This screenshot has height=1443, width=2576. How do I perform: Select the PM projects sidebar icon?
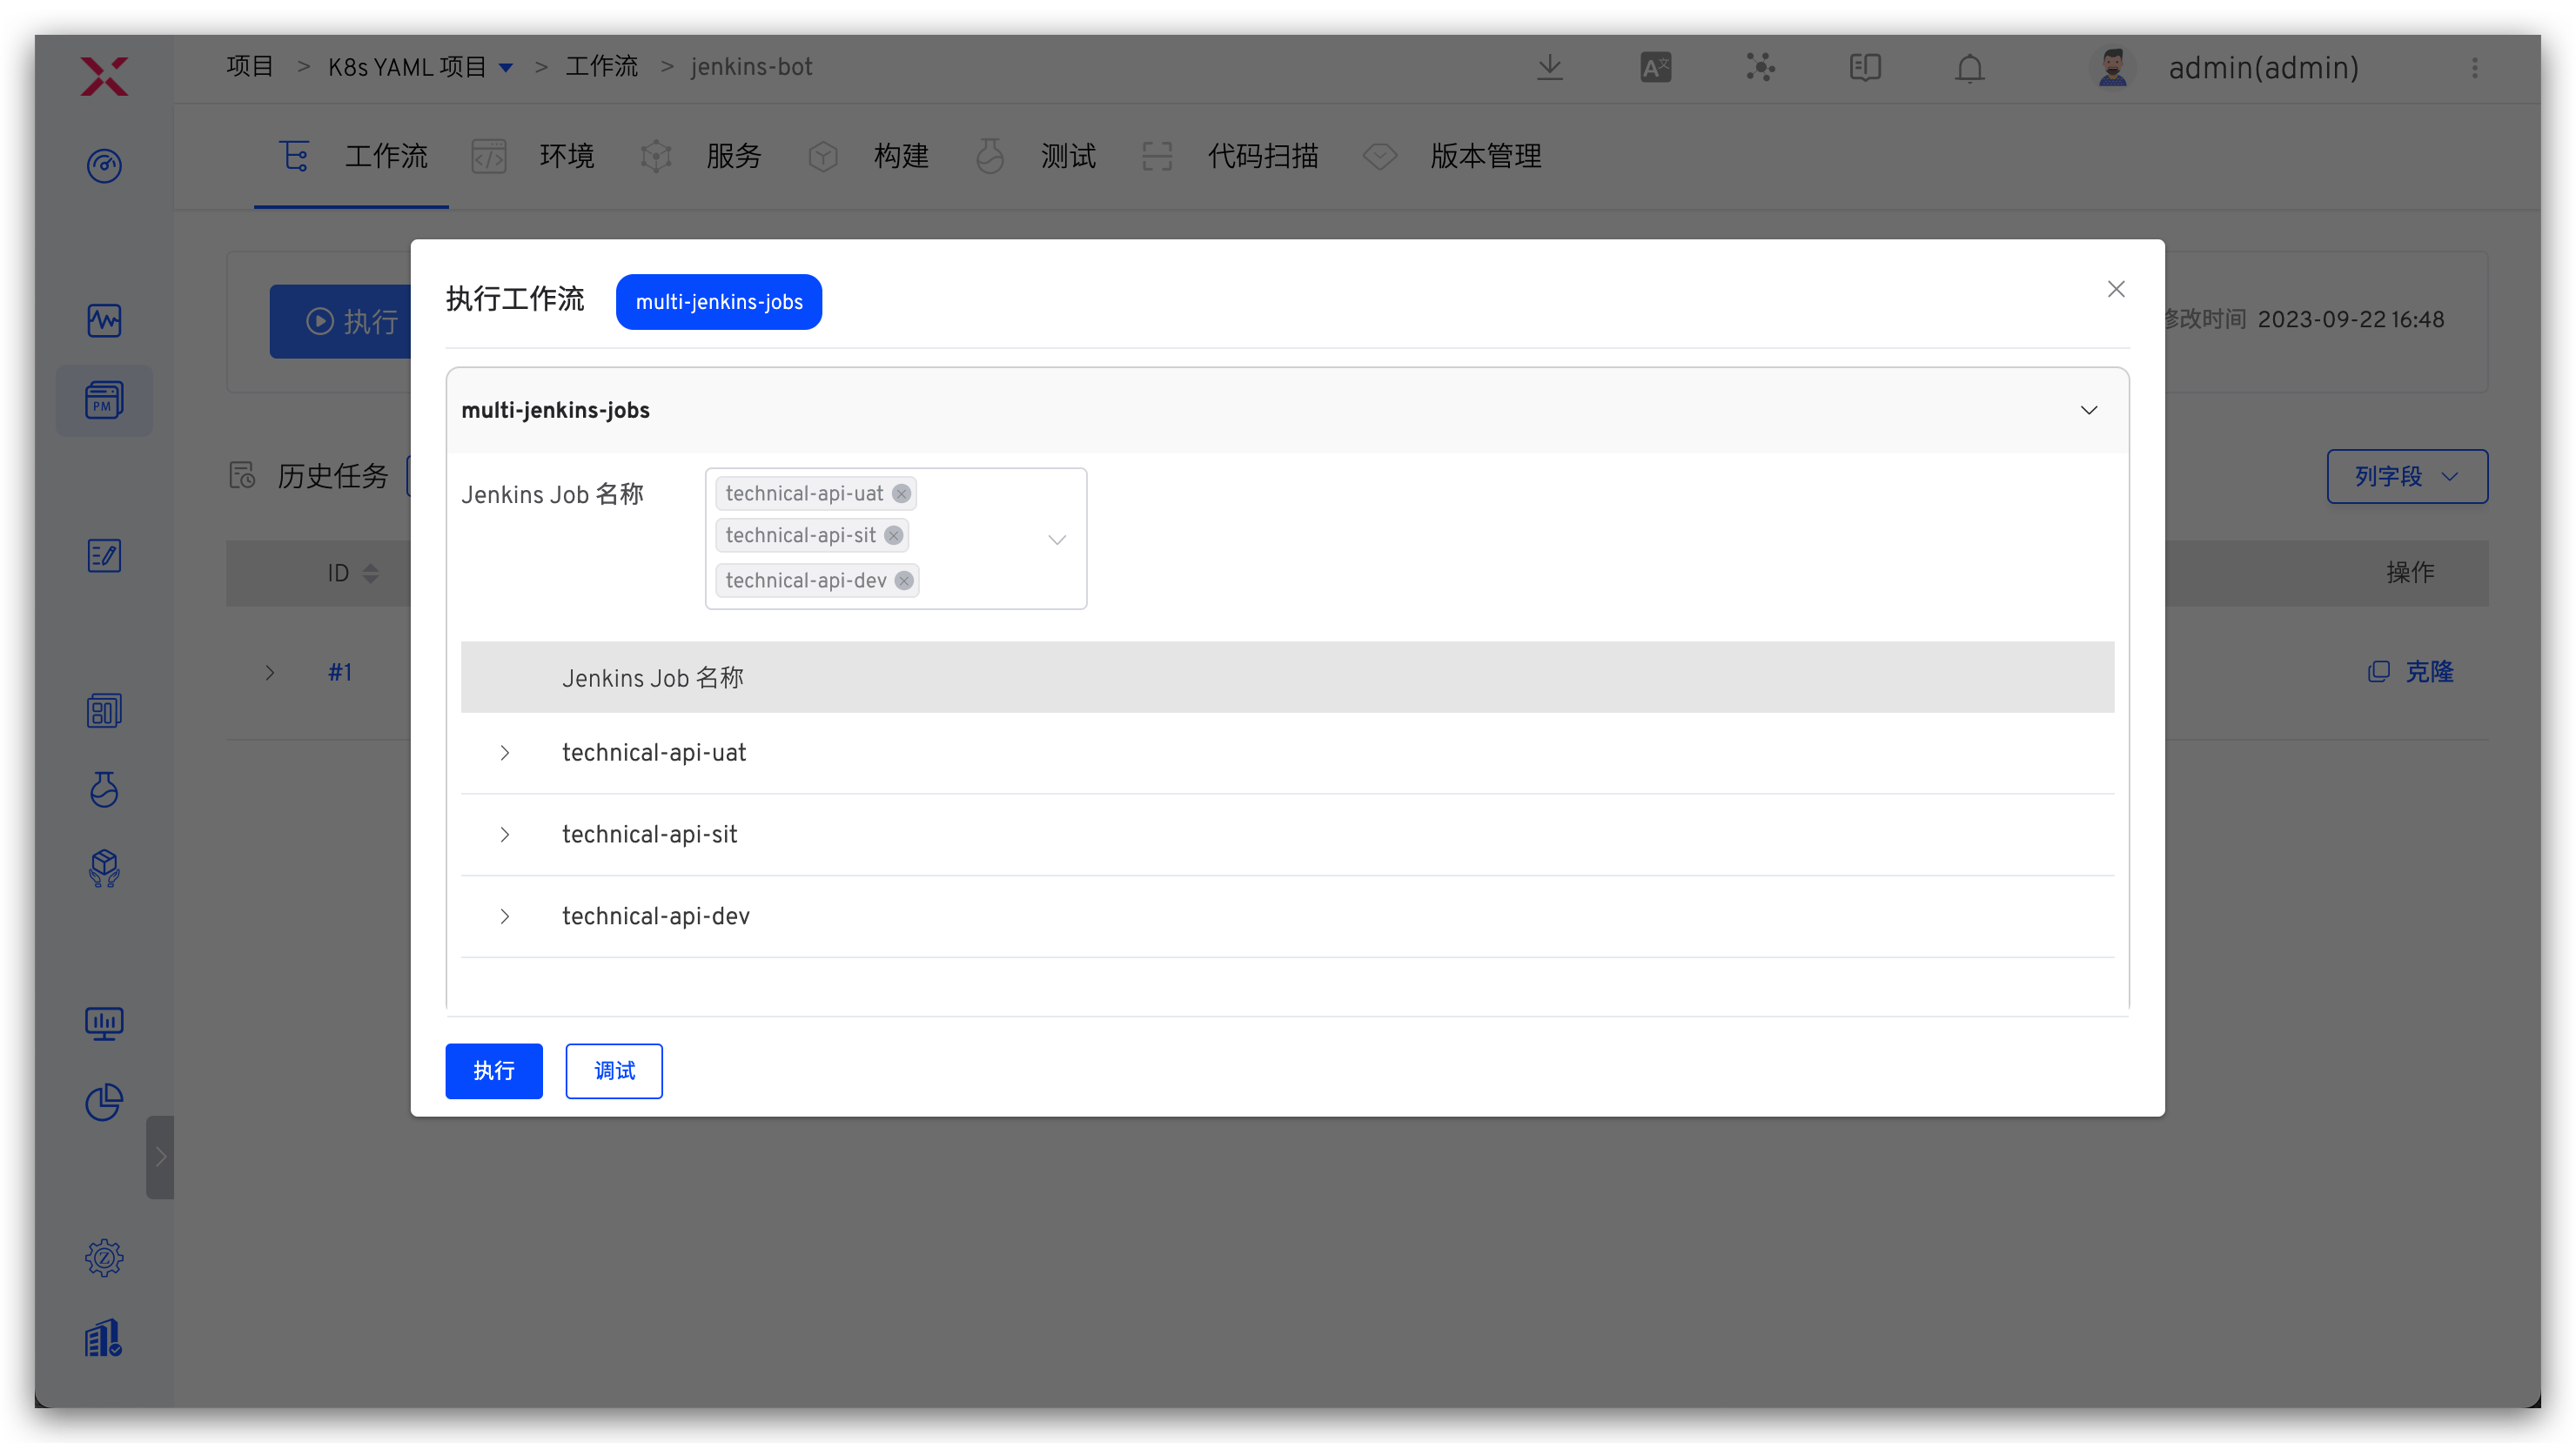point(104,400)
